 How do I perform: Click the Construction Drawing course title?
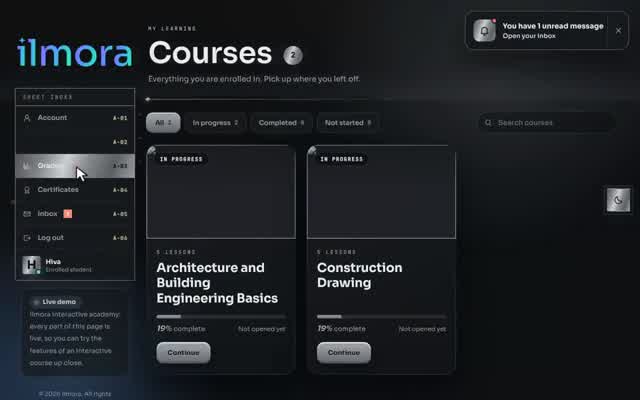coord(360,275)
